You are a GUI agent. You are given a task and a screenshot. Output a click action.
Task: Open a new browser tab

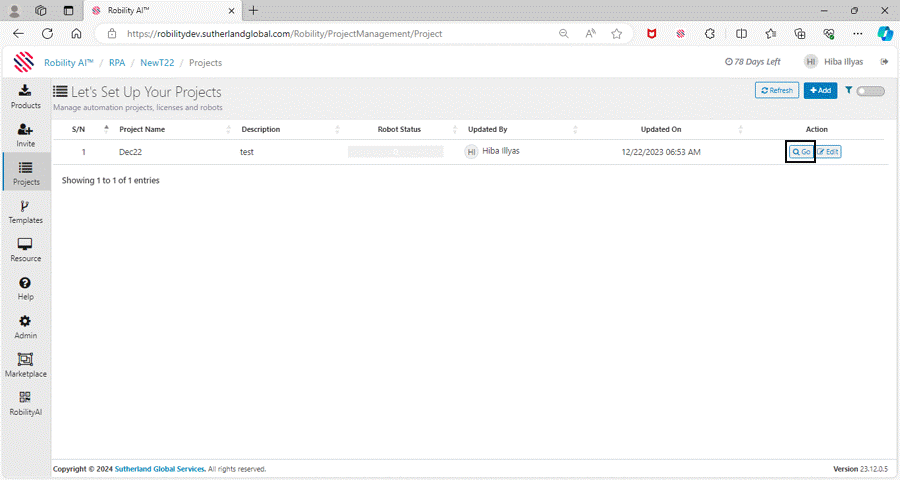pyautogui.click(x=253, y=10)
